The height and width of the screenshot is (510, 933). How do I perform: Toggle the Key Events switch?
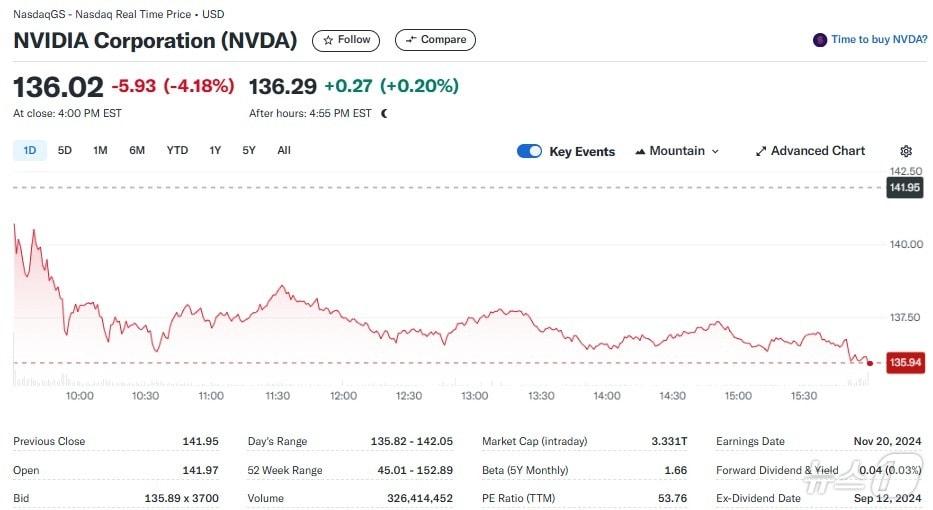tap(529, 151)
